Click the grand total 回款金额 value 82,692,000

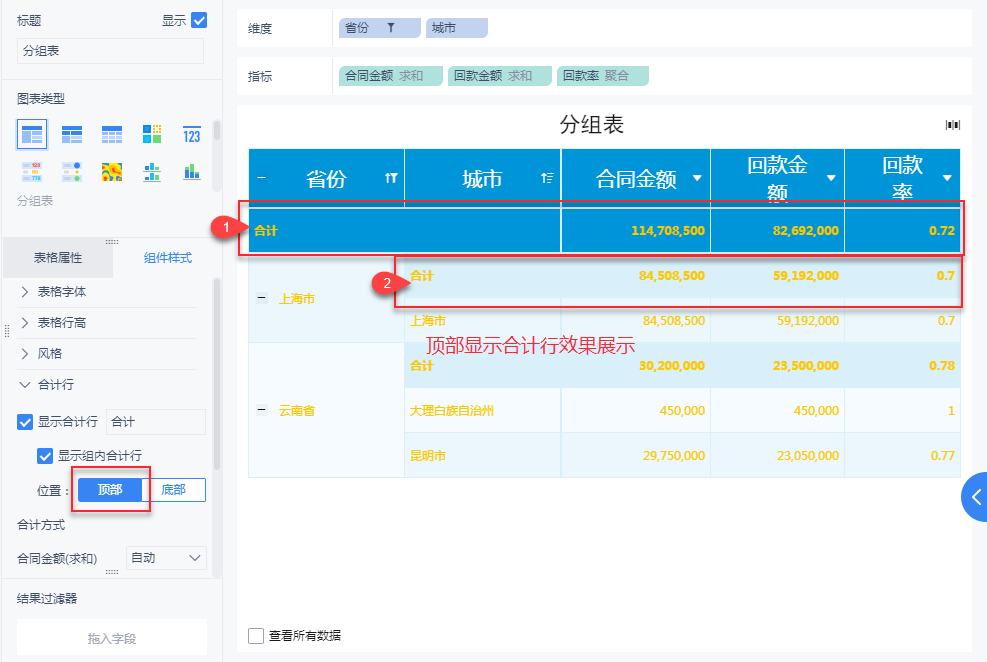806,230
